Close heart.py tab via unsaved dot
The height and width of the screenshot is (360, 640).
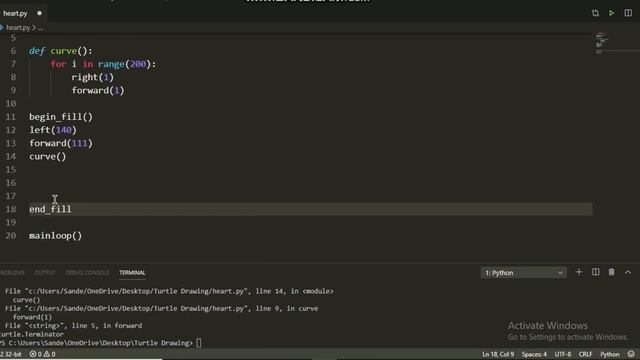[x=39, y=13]
